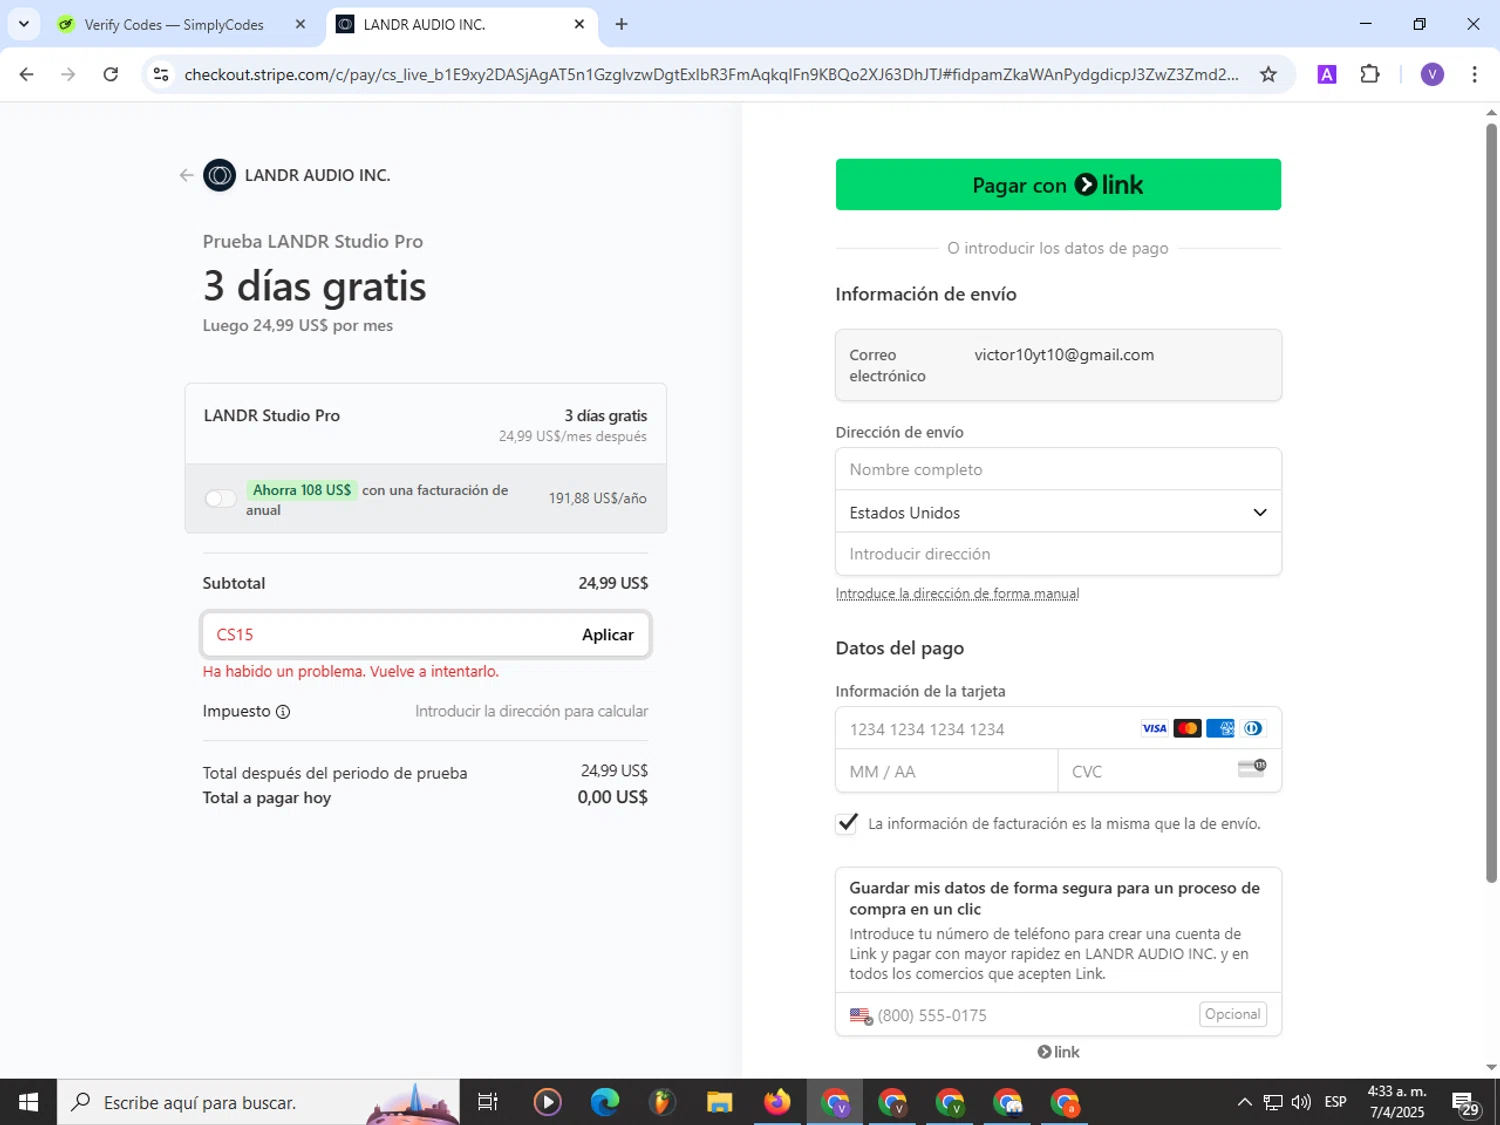Open the FL Studio fruit taskbar icon
Image resolution: width=1500 pixels, height=1125 pixels.
(662, 1102)
